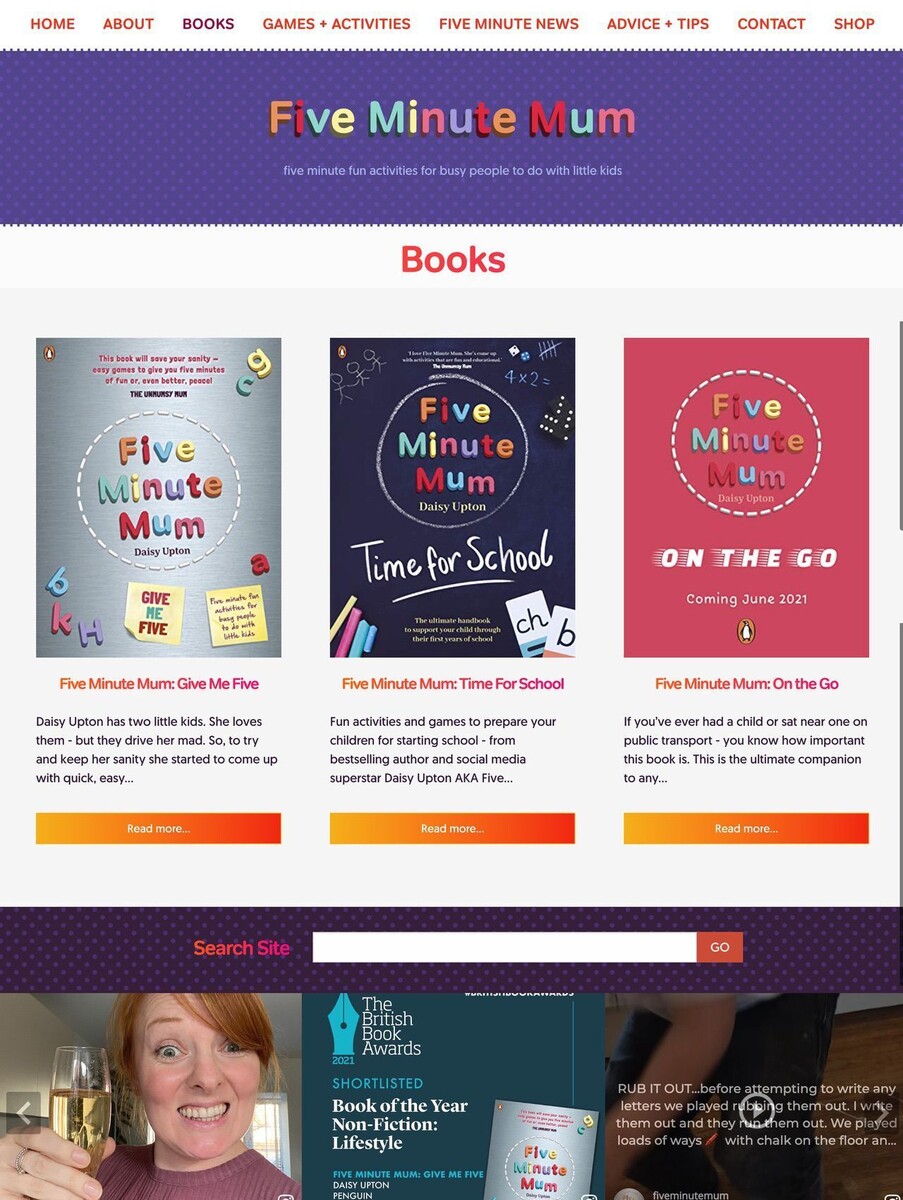Screen dimensions: 903x1200
Task: Open the British Book Awards shortlisted post
Action: [453, 1096]
